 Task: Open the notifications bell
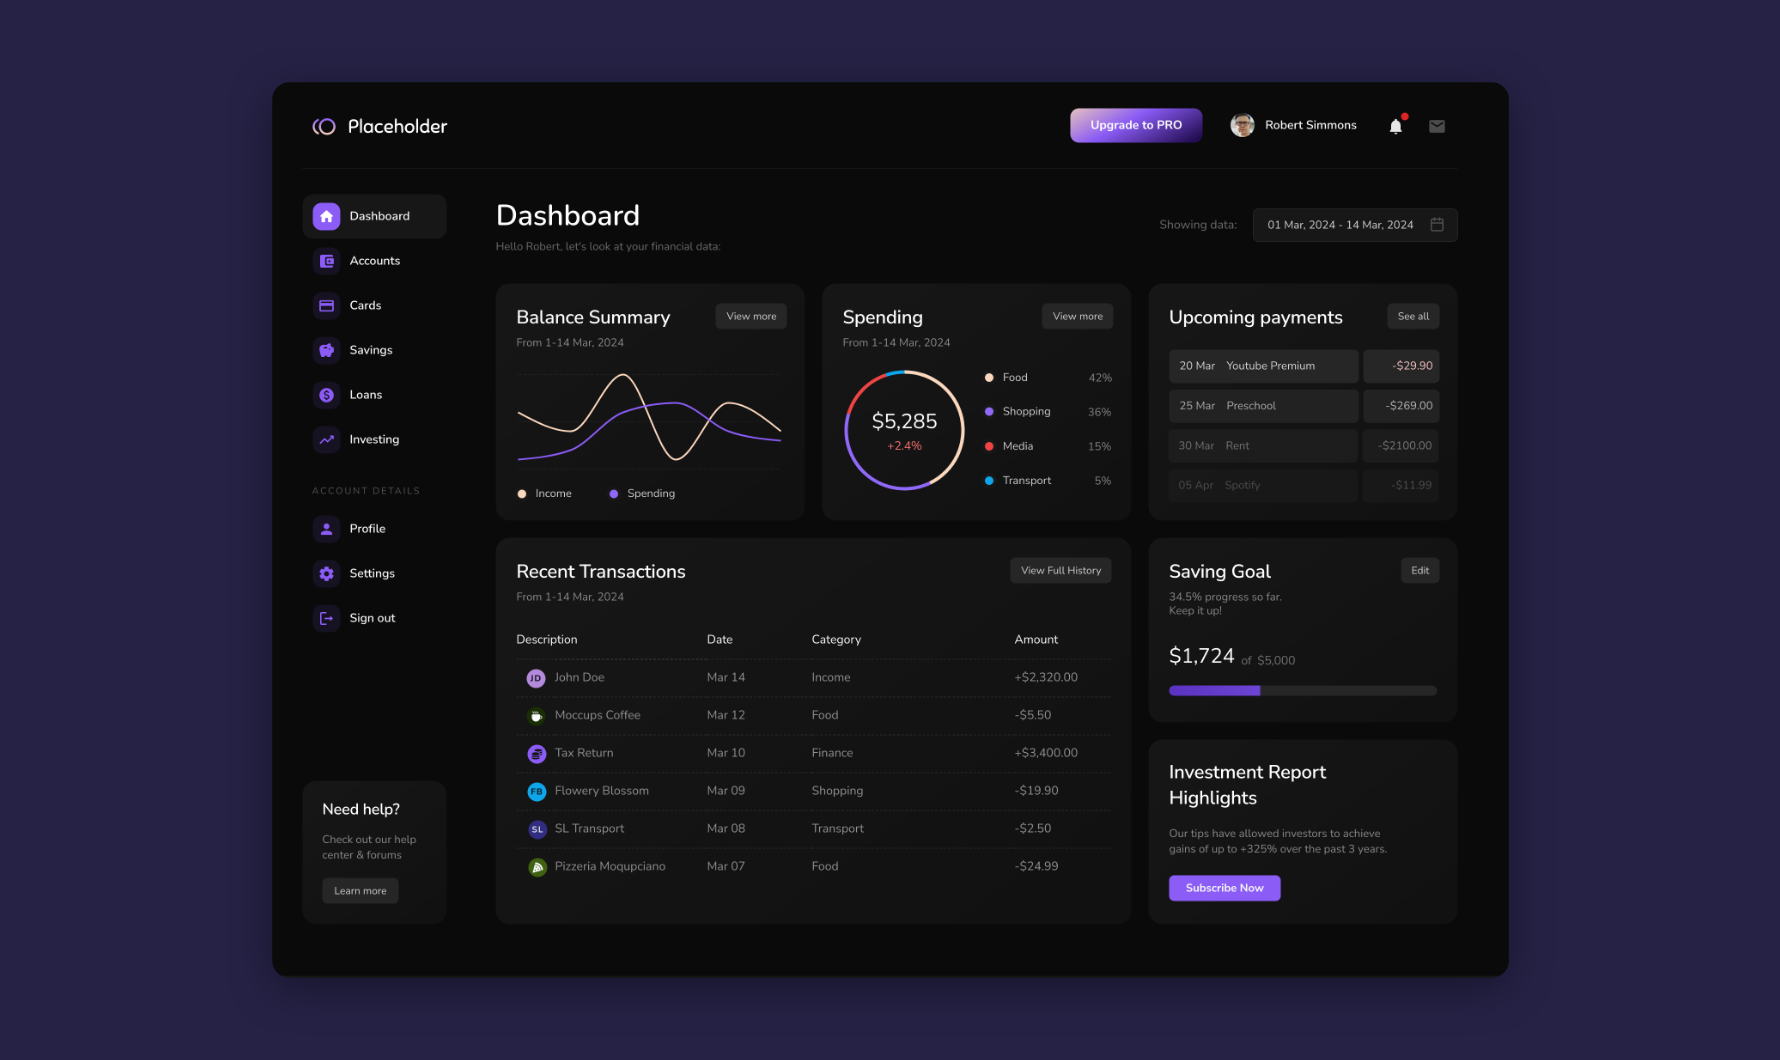(x=1396, y=126)
